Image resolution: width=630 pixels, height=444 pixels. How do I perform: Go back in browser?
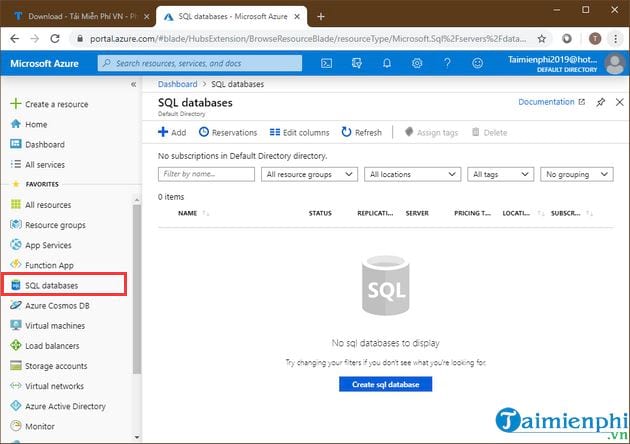(x=15, y=39)
